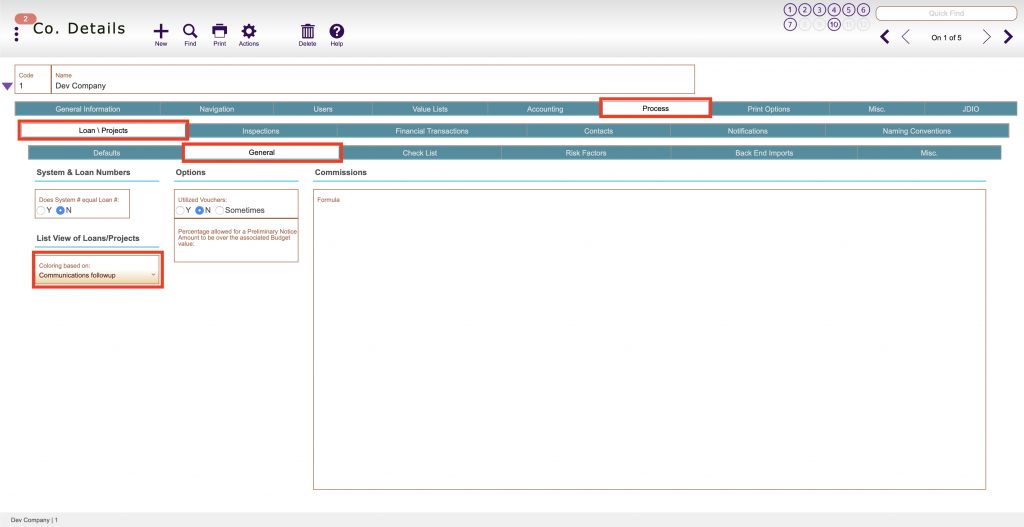The height and width of the screenshot is (527, 1024).
Task: Click the company Name field
Action: 373,79
